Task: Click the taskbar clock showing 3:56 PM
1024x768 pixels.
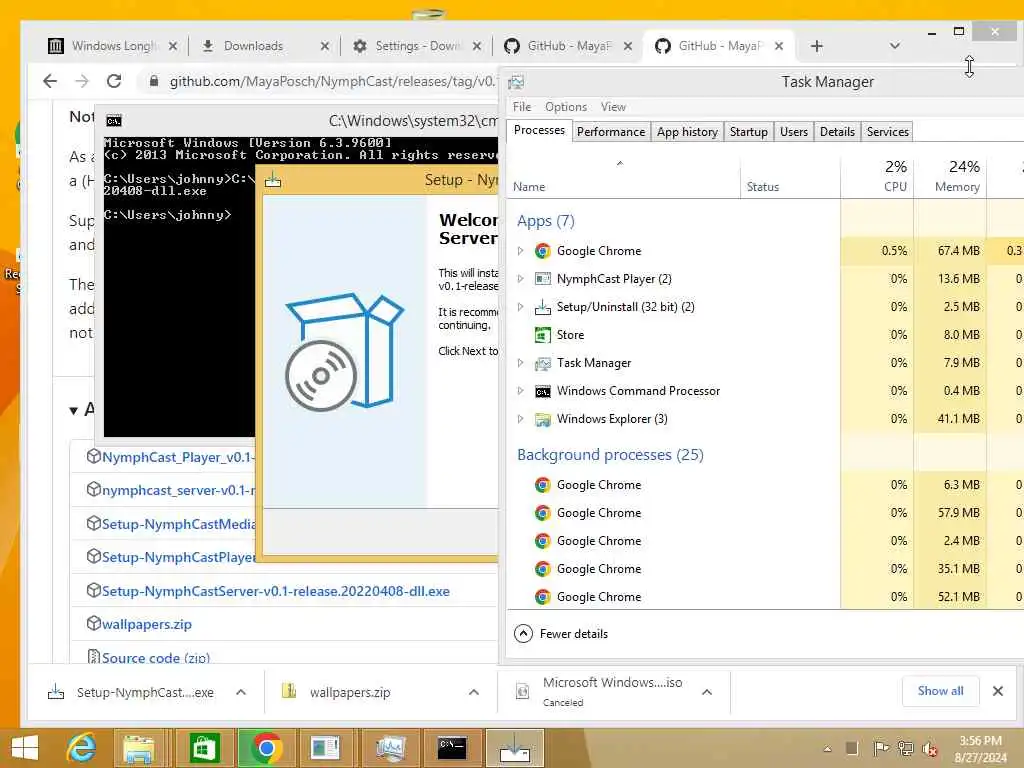Action: 980,748
